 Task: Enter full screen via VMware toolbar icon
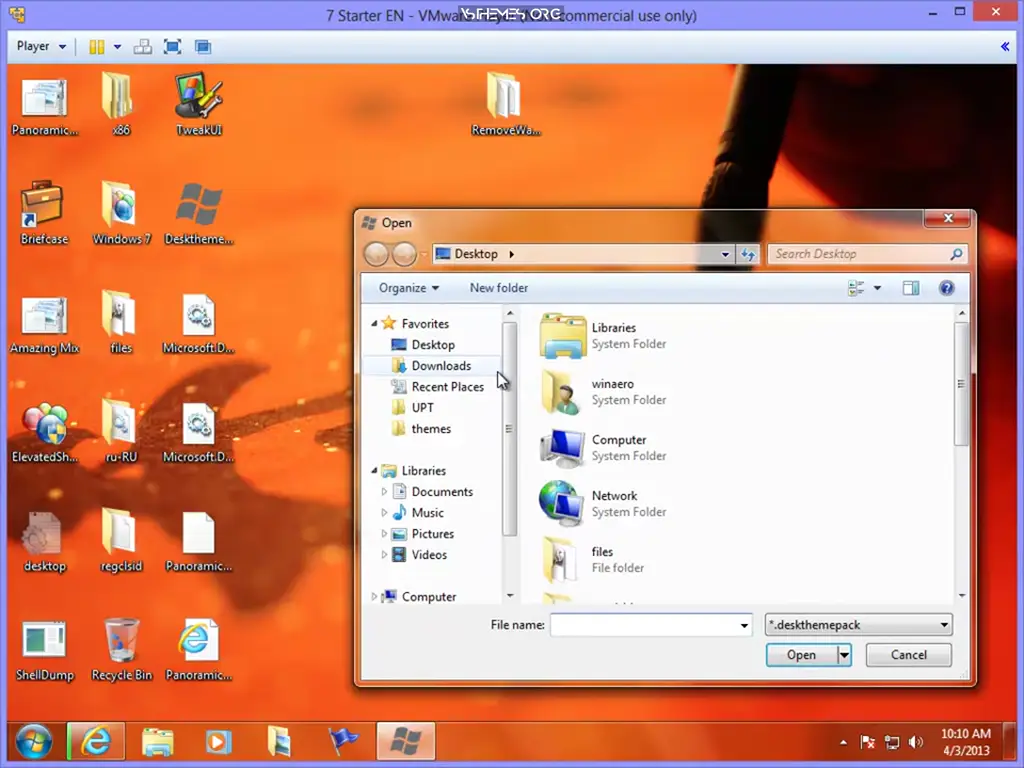click(x=170, y=46)
